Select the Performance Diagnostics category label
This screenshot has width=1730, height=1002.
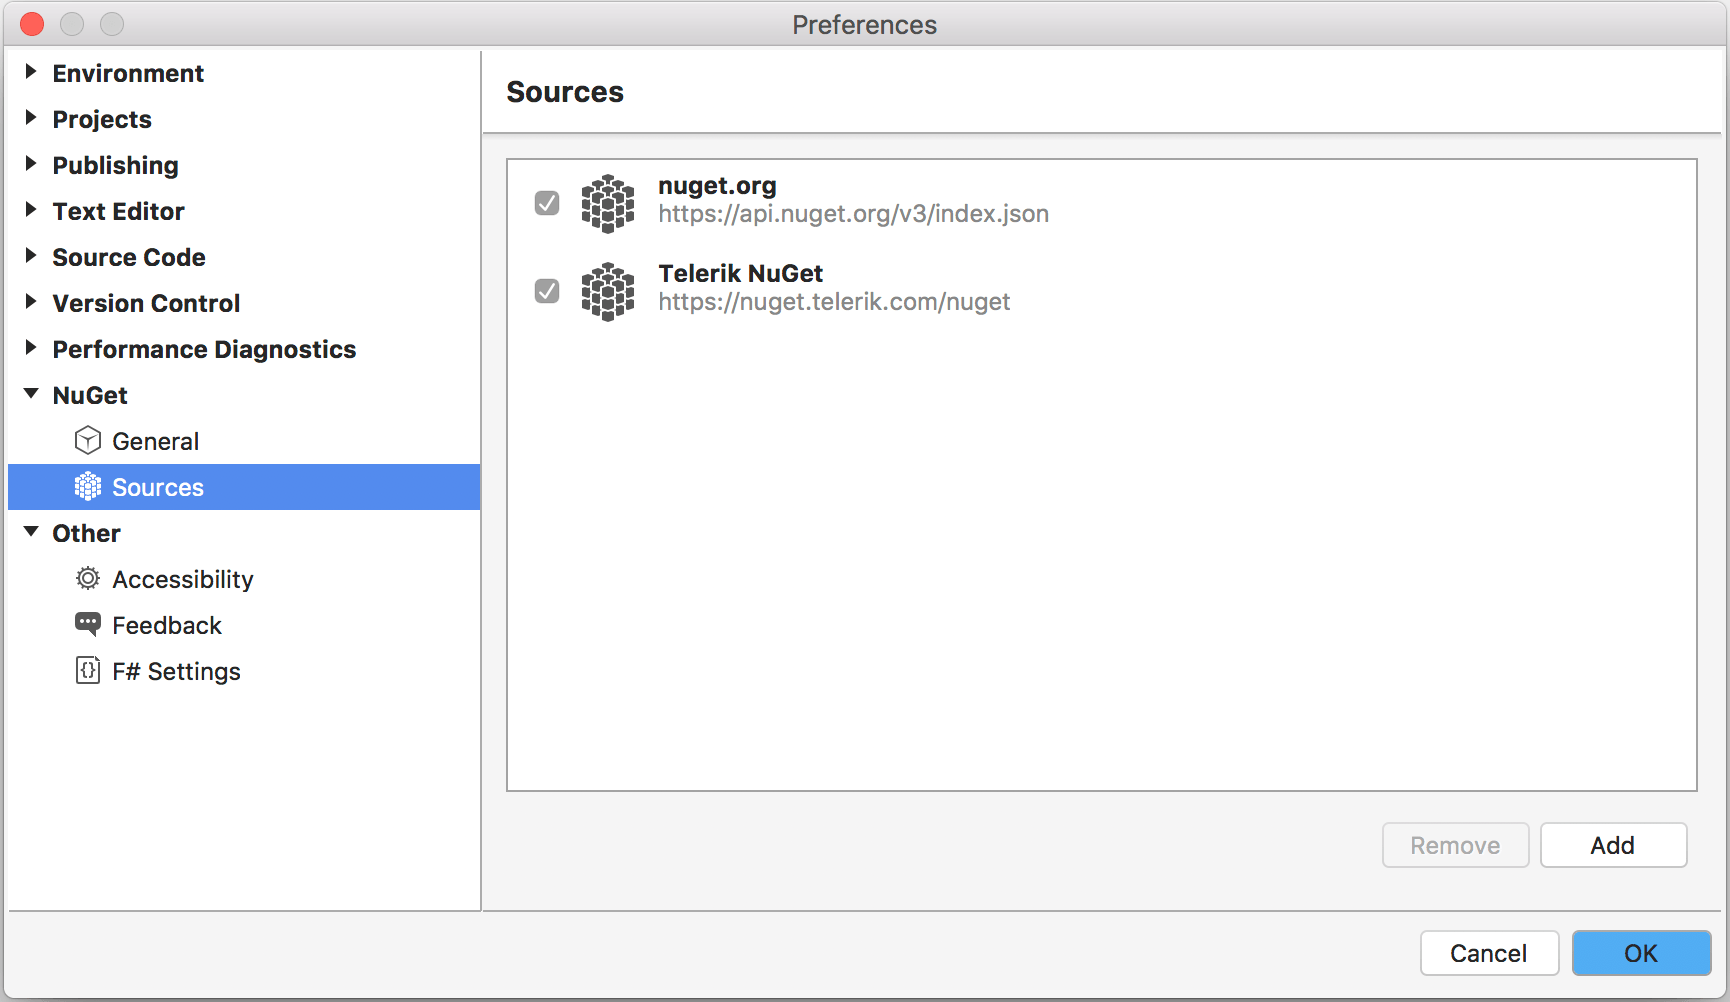point(204,349)
